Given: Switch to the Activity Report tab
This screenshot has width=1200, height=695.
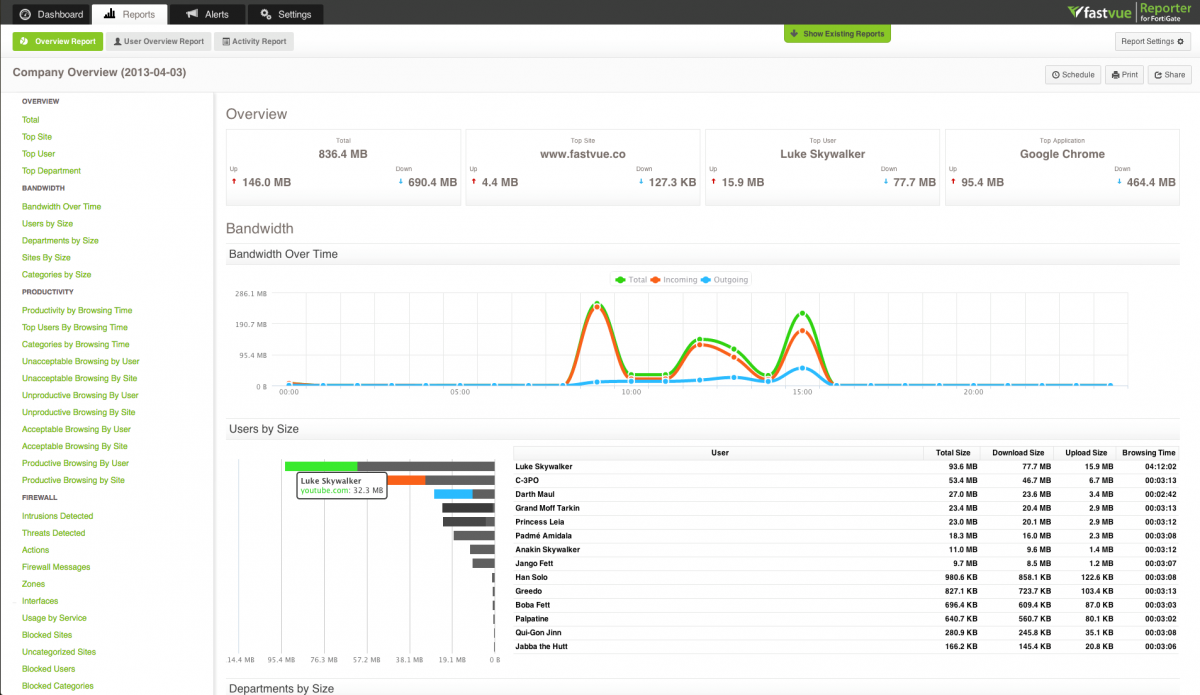Looking at the screenshot, I should [x=254, y=42].
